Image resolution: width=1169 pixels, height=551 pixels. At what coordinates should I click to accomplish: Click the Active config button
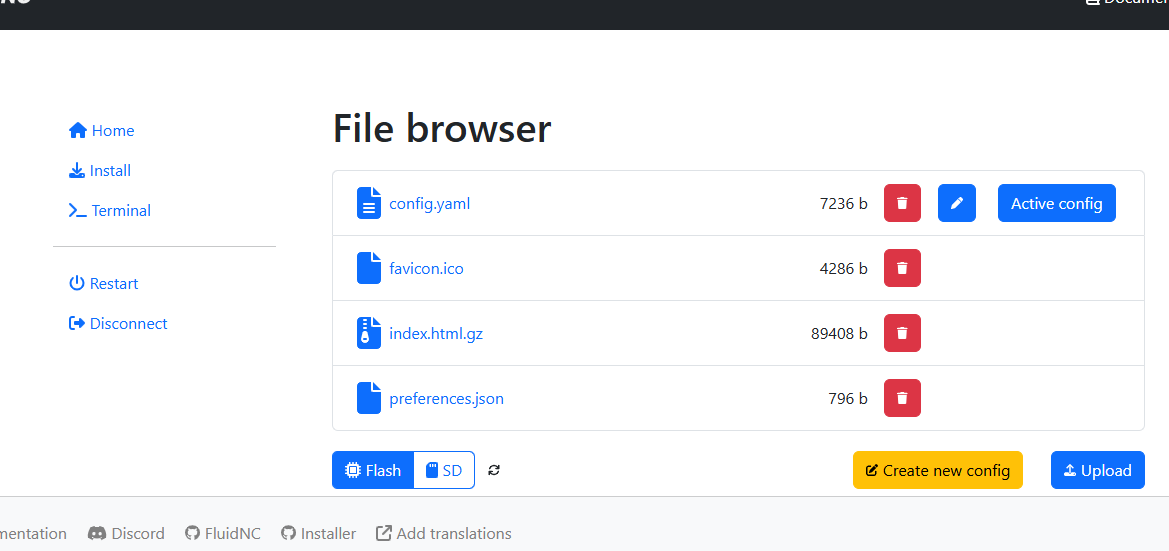tap(1056, 203)
